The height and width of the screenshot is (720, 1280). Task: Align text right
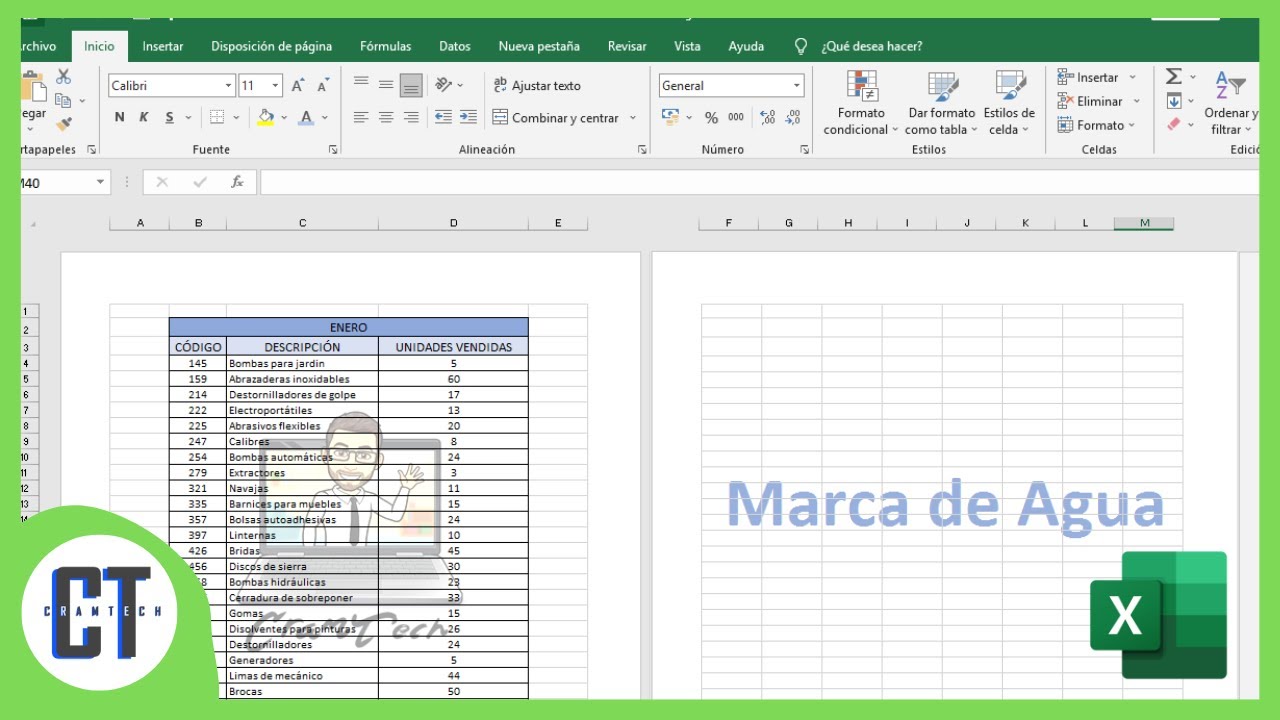point(411,117)
